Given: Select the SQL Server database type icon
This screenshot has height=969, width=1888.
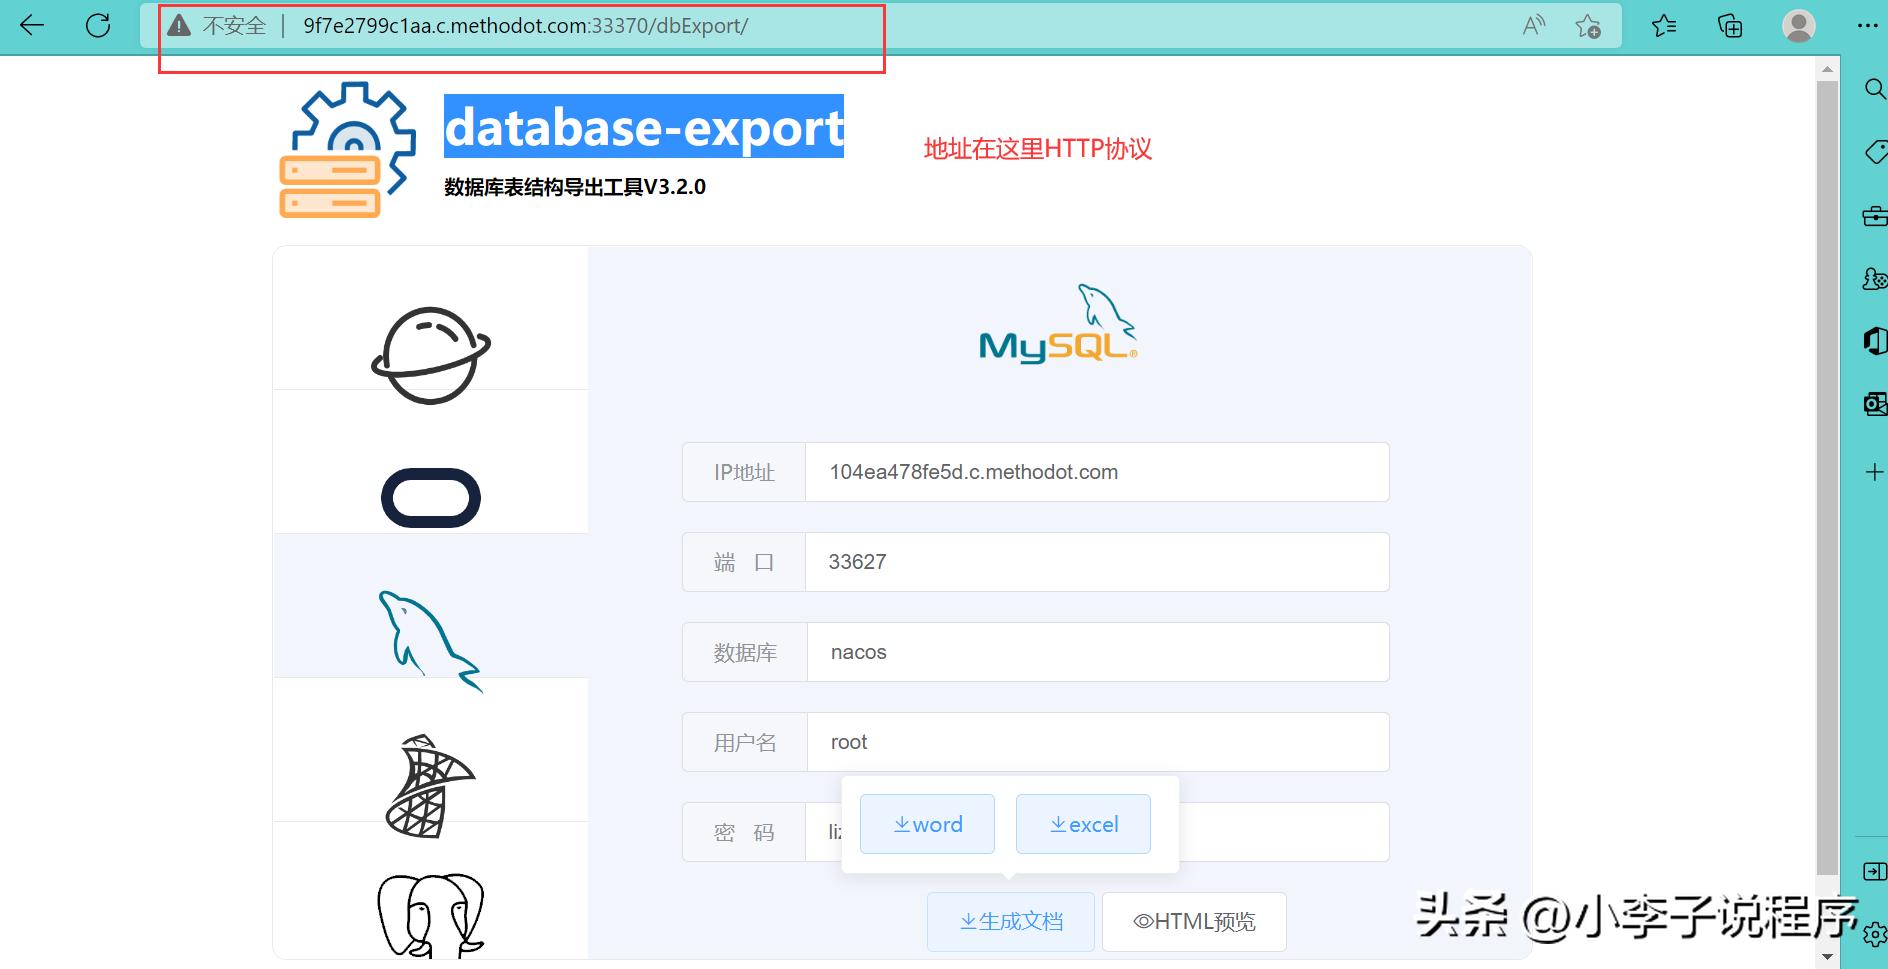Looking at the screenshot, I should (x=431, y=786).
